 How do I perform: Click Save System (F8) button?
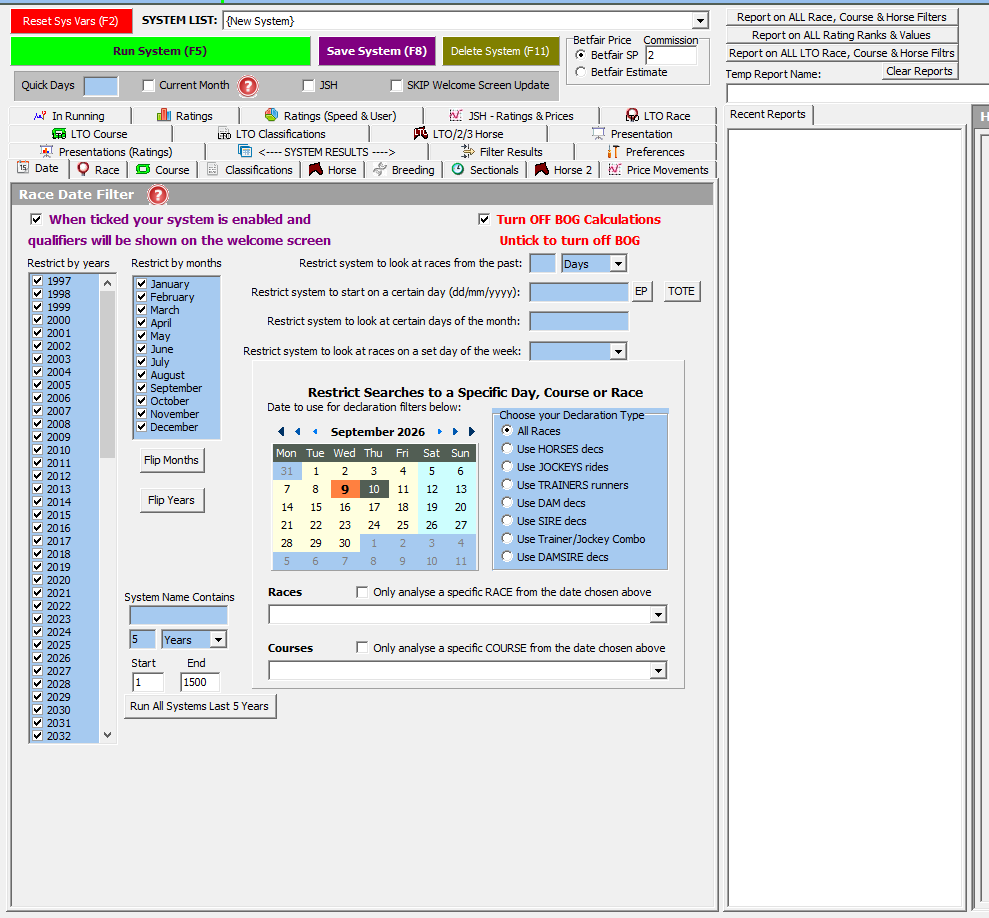(377, 51)
